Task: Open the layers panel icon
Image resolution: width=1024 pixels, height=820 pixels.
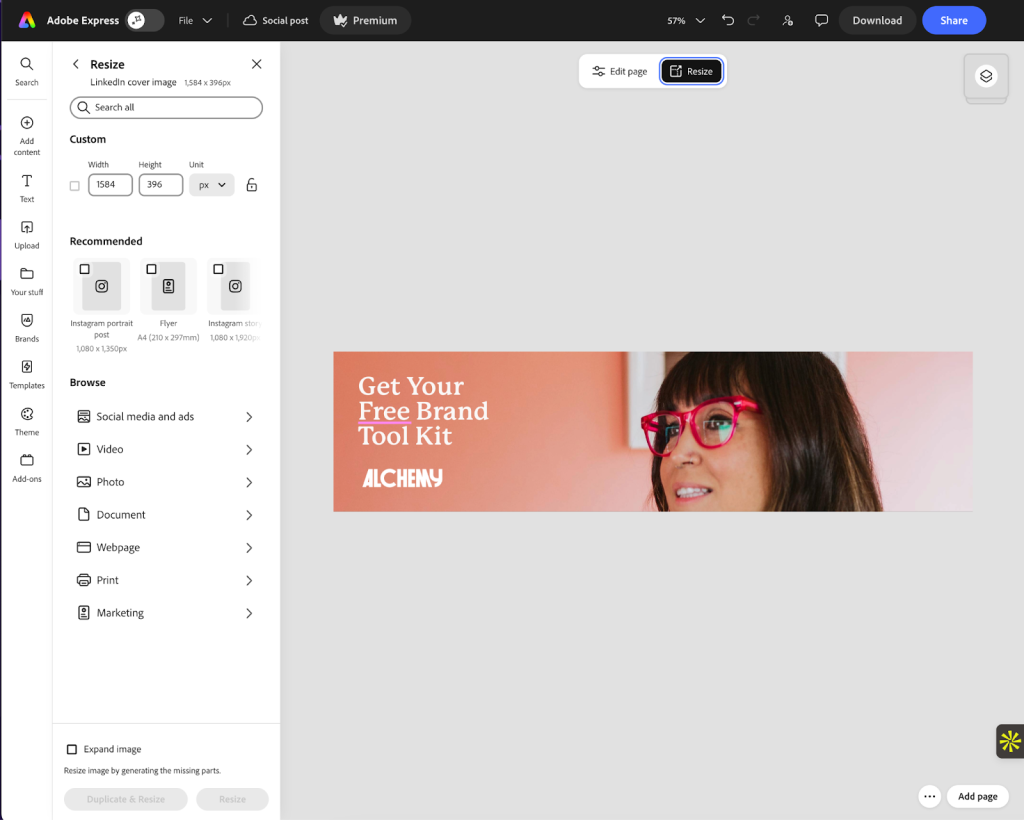Action: pyautogui.click(x=986, y=76)
